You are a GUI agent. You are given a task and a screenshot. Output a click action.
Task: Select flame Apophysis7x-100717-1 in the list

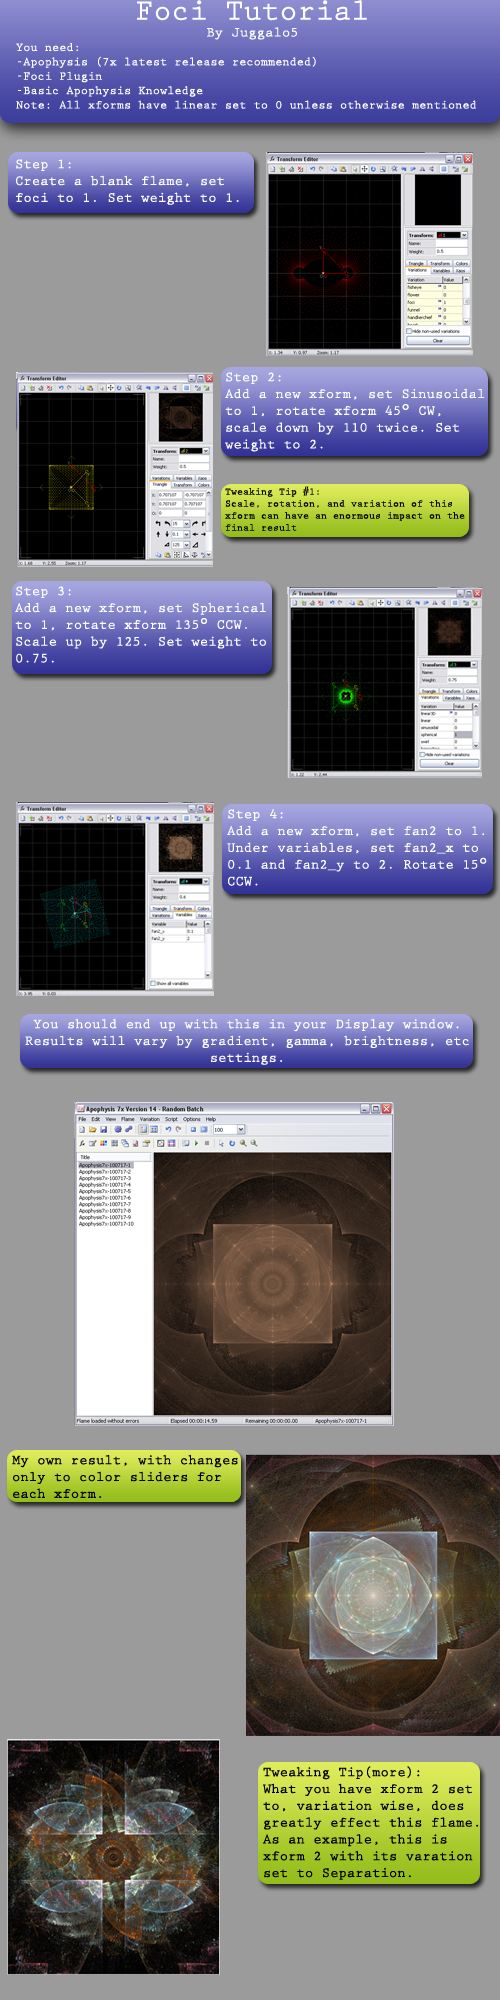pos(105,1165)
